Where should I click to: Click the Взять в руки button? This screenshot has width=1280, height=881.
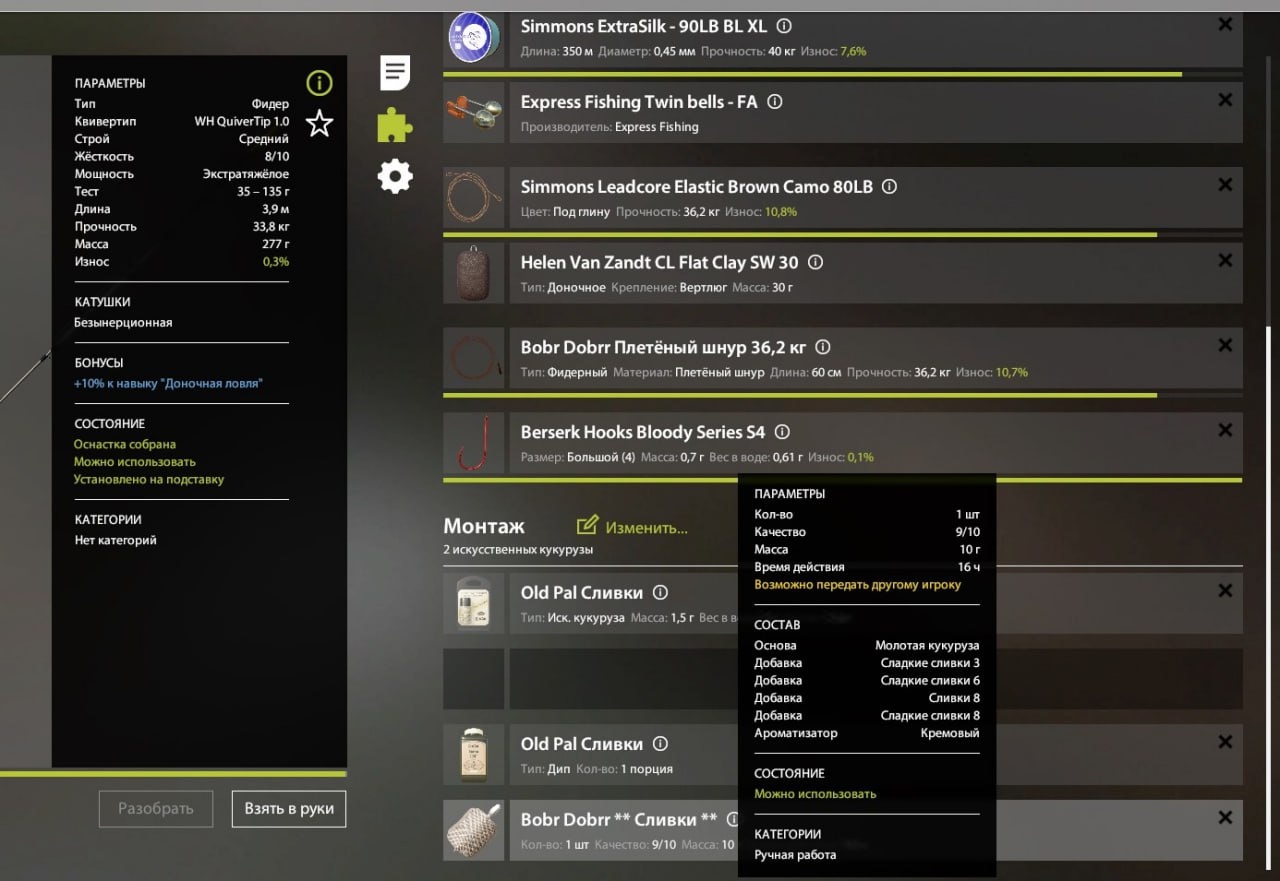[289, 808]
